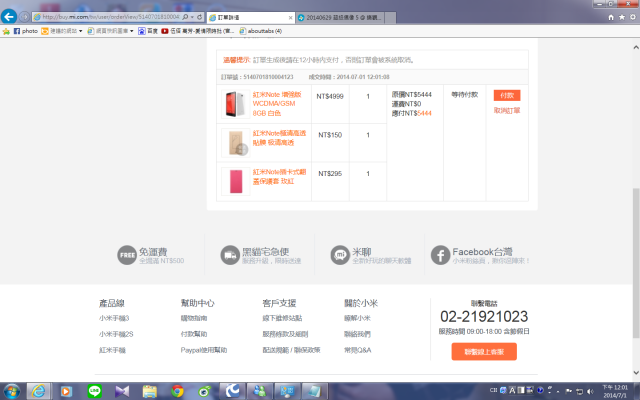The image size is (640, 400).
Task: Click the pink flip cover thumbnail
Action: 236,182
